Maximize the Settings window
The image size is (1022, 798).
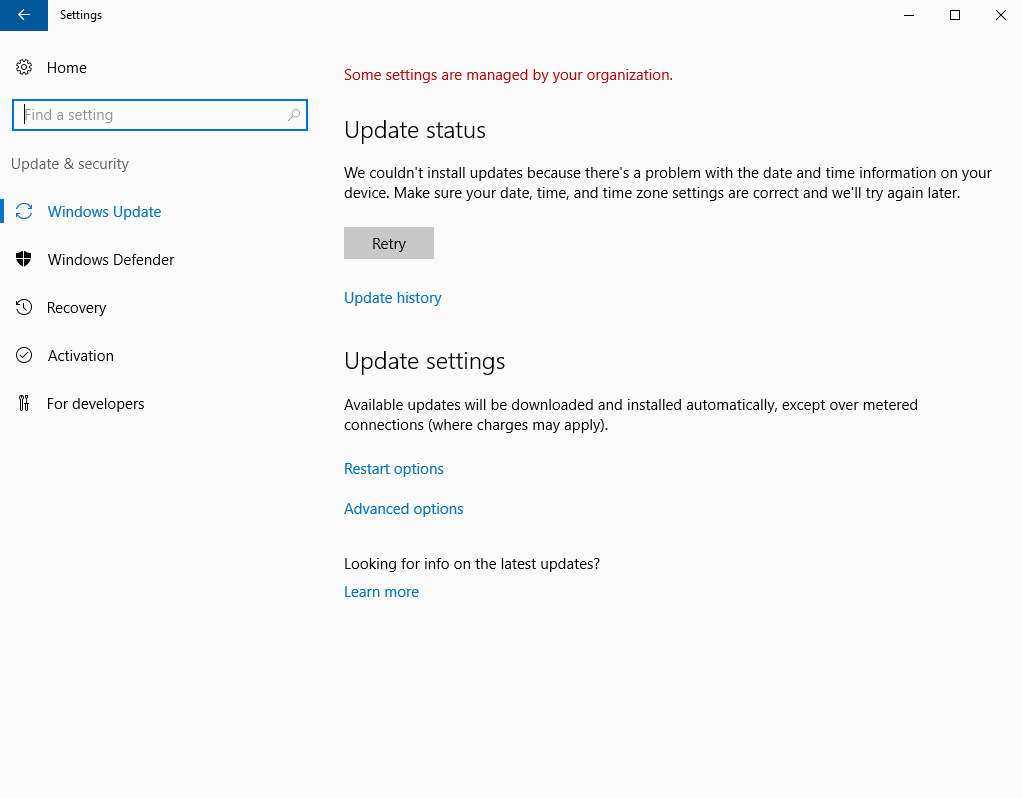[x=955, y=15]
